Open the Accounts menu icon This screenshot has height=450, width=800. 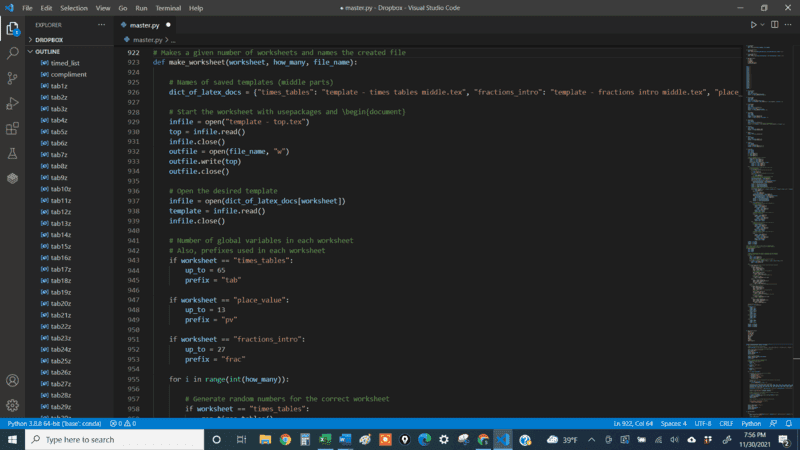click(x=12, y=381)
